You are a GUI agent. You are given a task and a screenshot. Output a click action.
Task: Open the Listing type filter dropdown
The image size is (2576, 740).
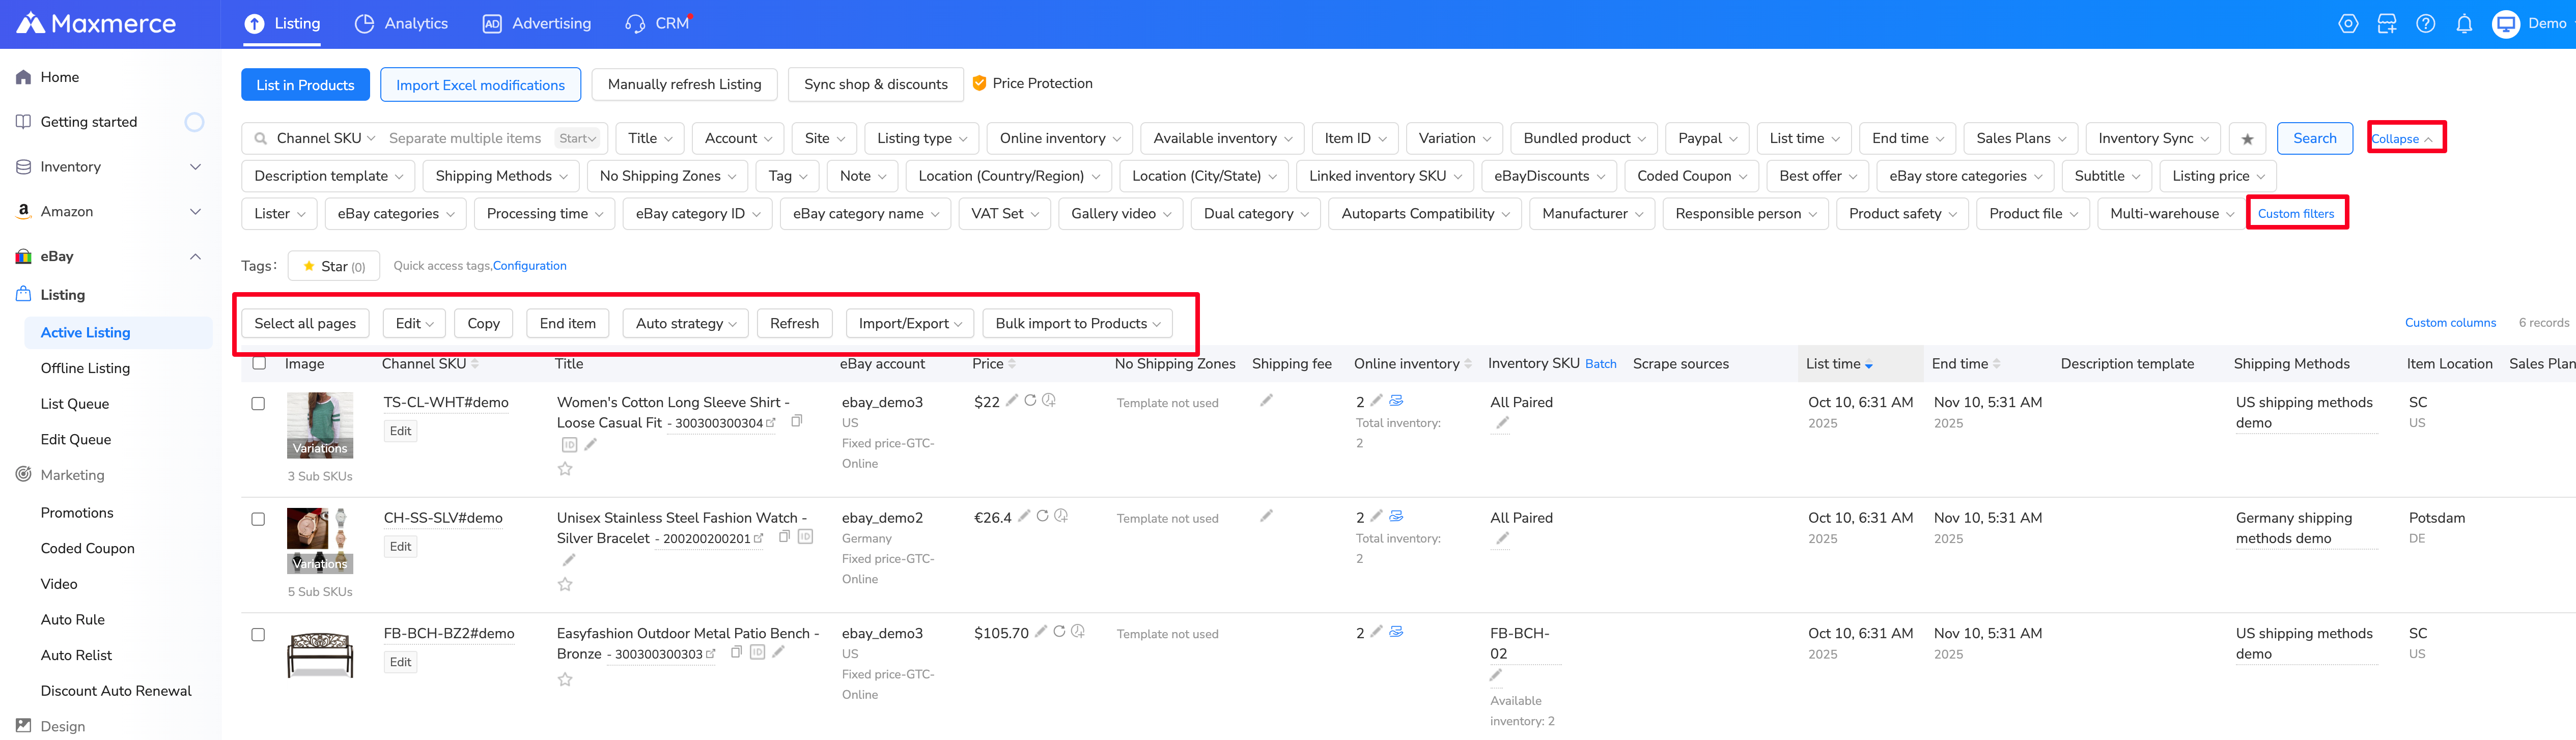click(922, 139)
